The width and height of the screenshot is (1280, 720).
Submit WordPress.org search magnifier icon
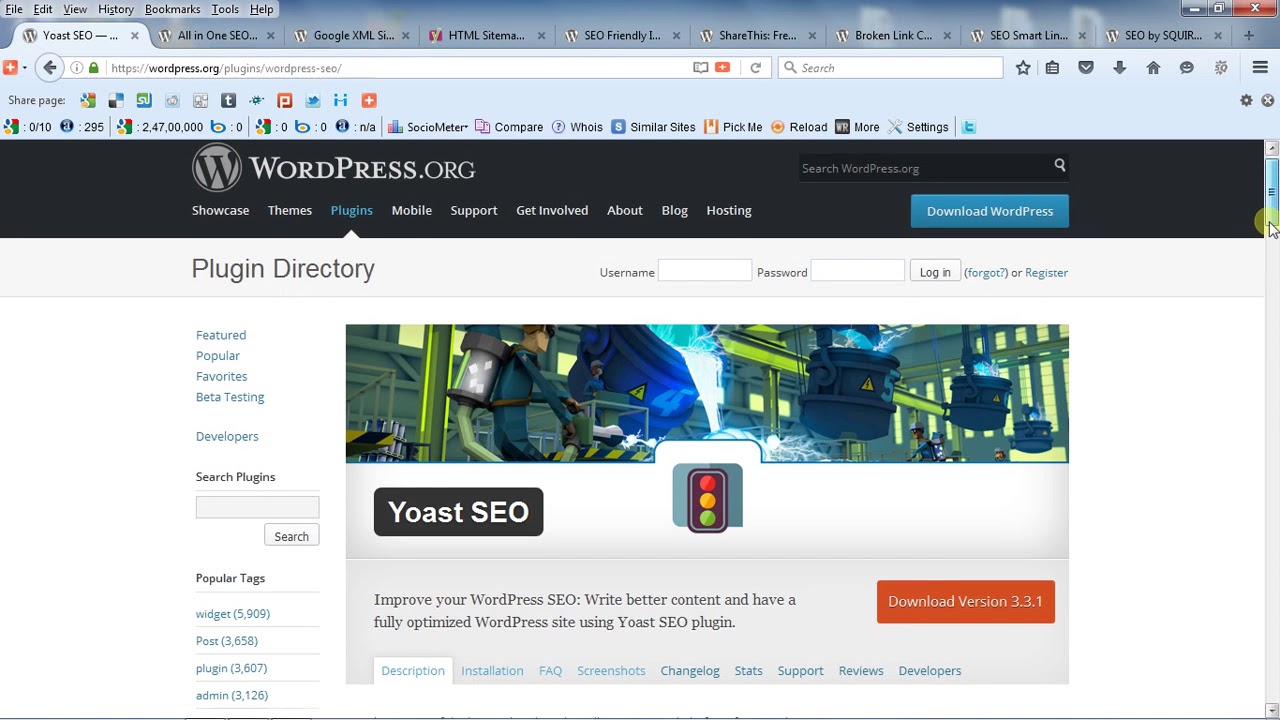point(1060,165)
